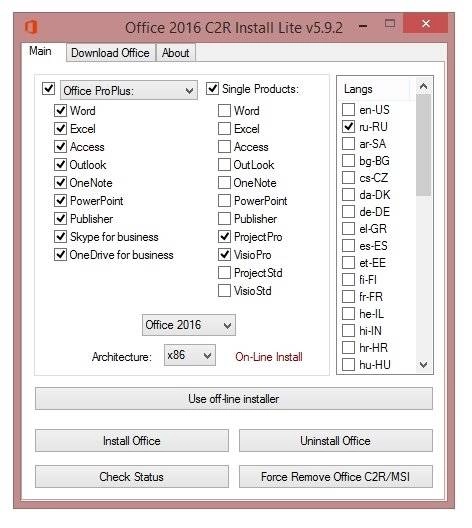Uncheck PowerPoint under Office ProPlus

(61, 201)
